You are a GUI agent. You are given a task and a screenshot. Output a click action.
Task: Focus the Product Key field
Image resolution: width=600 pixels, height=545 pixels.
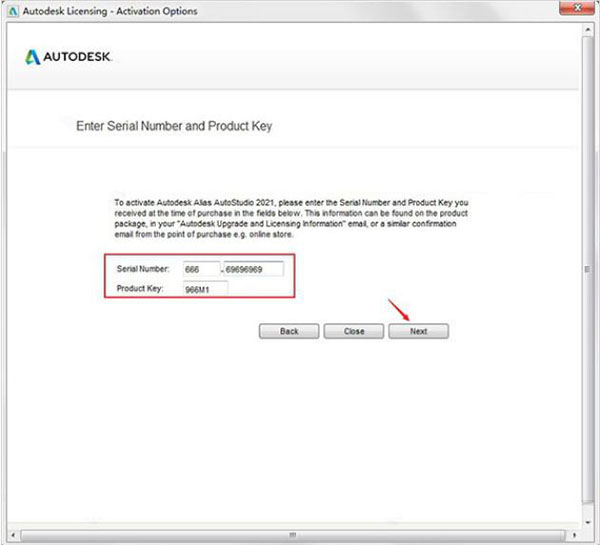pyautogui.click(x=205, y=289)
